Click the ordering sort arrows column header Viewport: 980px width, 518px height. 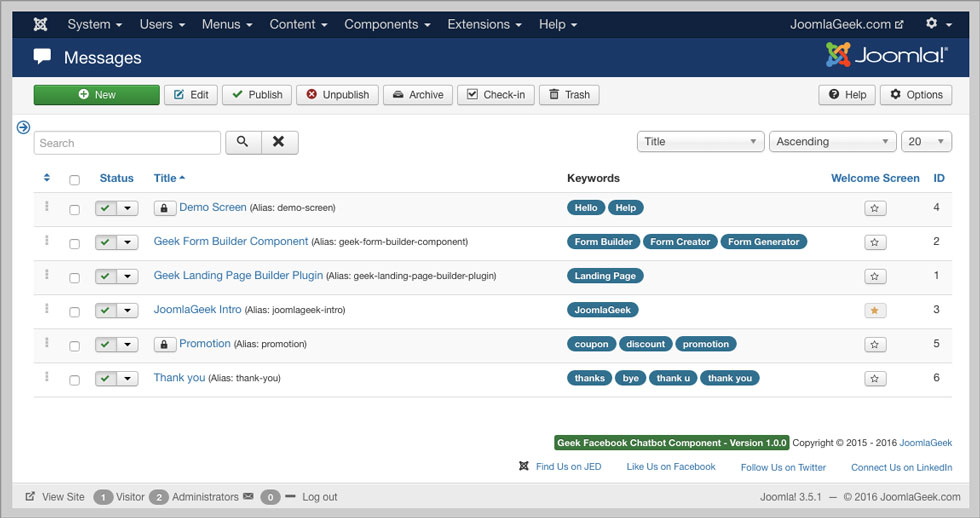tap(47, 178)
